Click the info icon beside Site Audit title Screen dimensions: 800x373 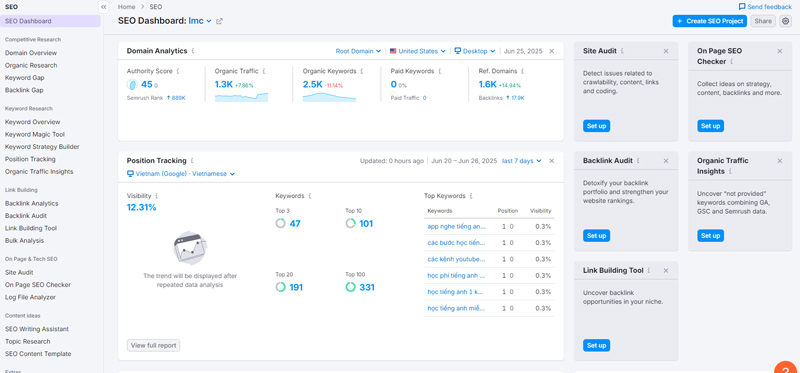tap(622, 51)
